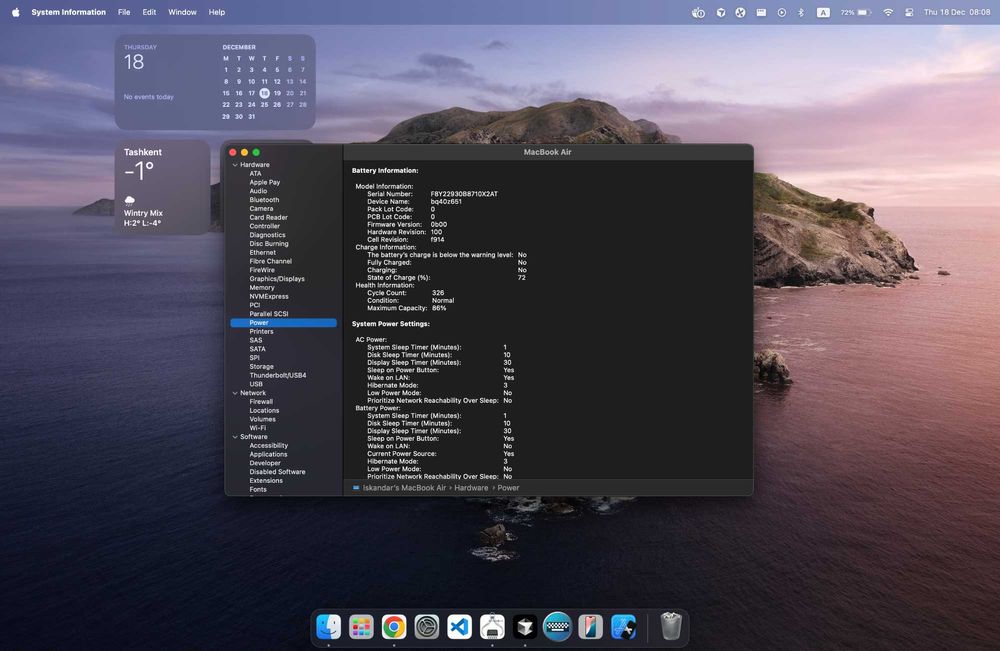Select Thunderbolt/USB4 in the sidebar
Viewport: 1000px width, 651px height.
pyautogui.click(x=277, y=376)
